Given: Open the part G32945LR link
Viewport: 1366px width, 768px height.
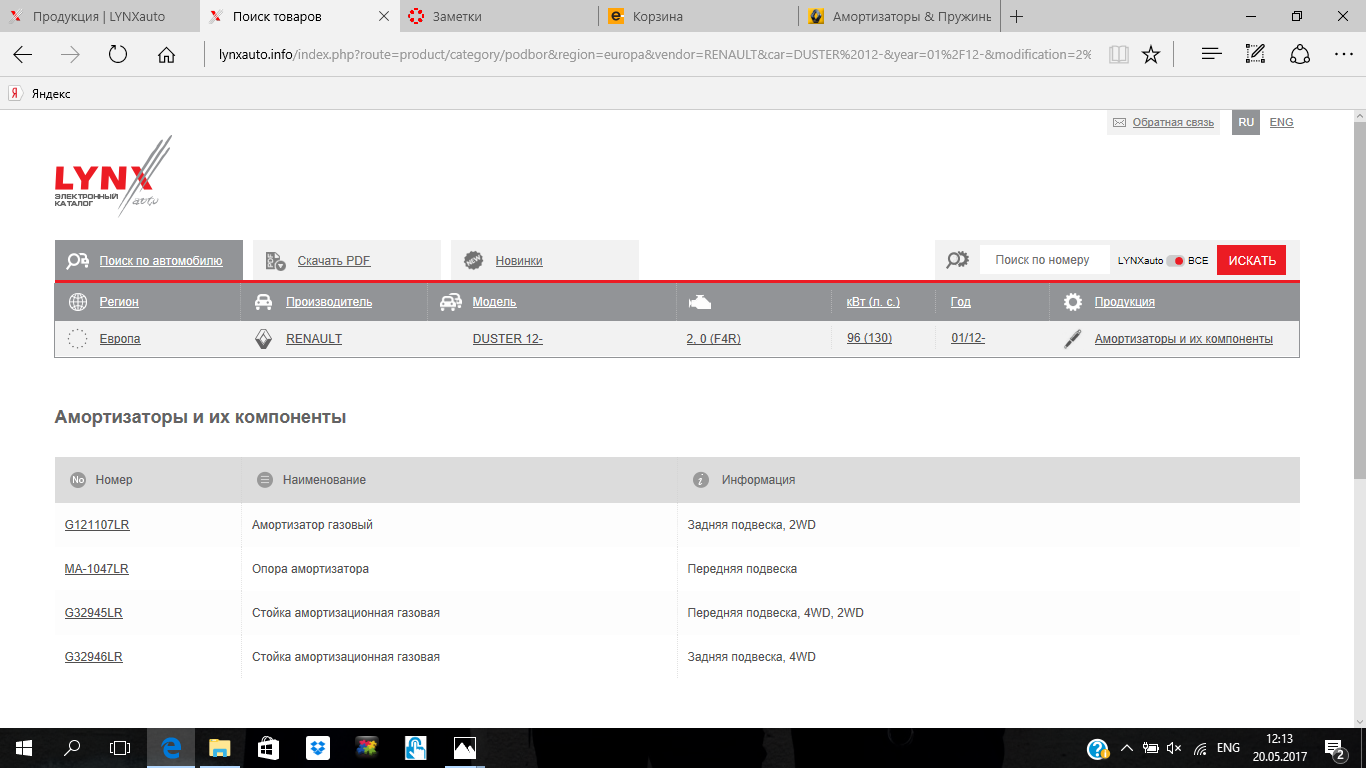Looking at the screenshot, I should click(x=94, y=613).
